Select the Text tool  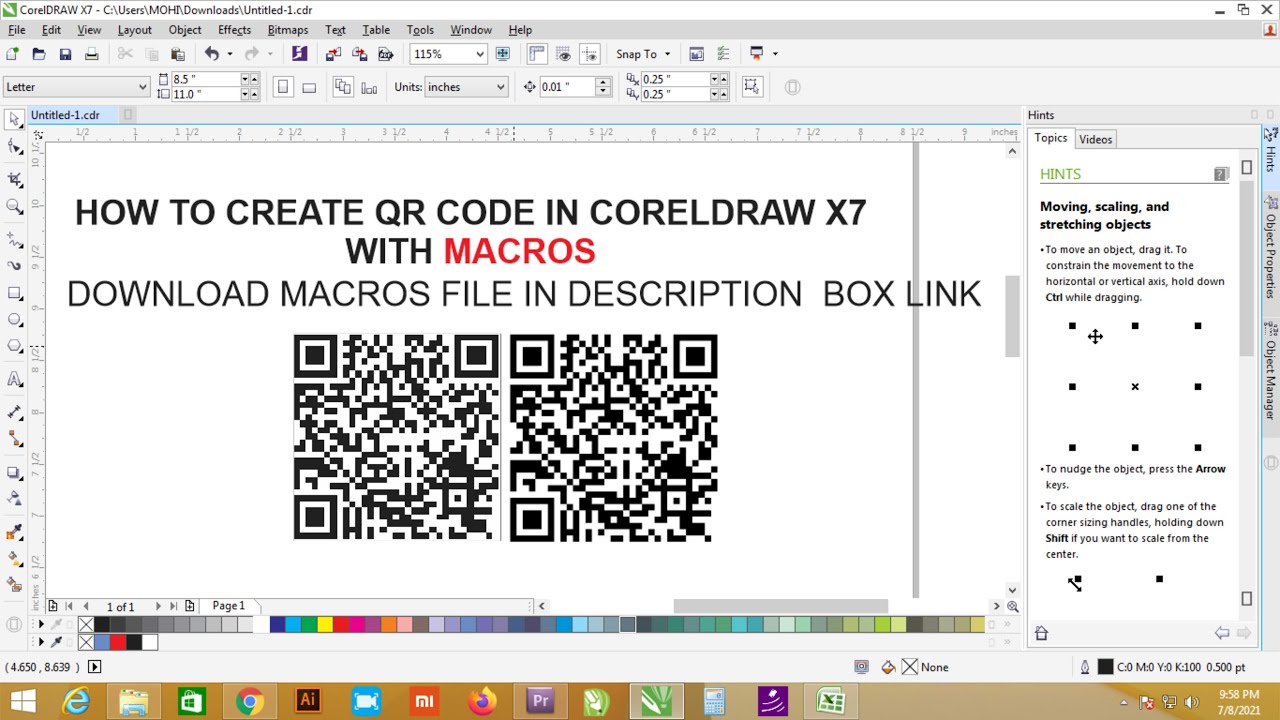pyautogui.click(x=14, y=379)
